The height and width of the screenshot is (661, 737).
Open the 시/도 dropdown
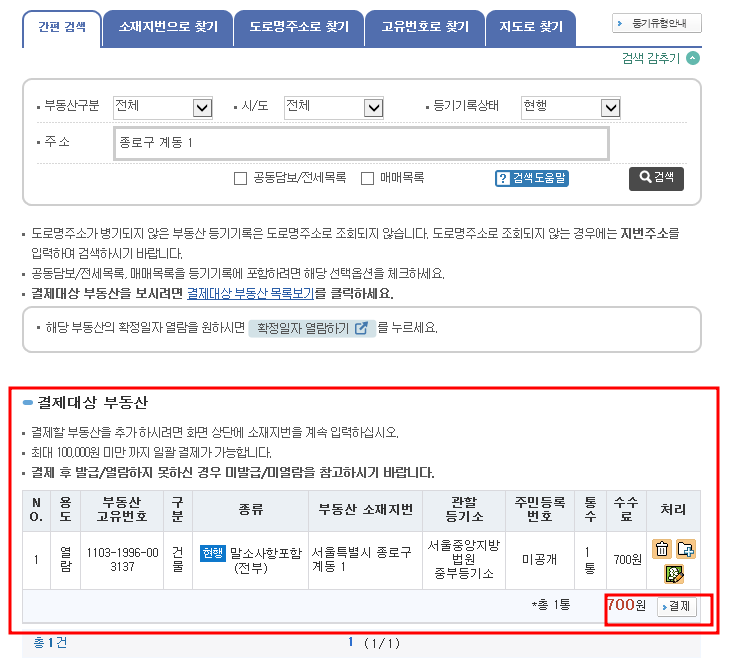[x=334, y=108]
